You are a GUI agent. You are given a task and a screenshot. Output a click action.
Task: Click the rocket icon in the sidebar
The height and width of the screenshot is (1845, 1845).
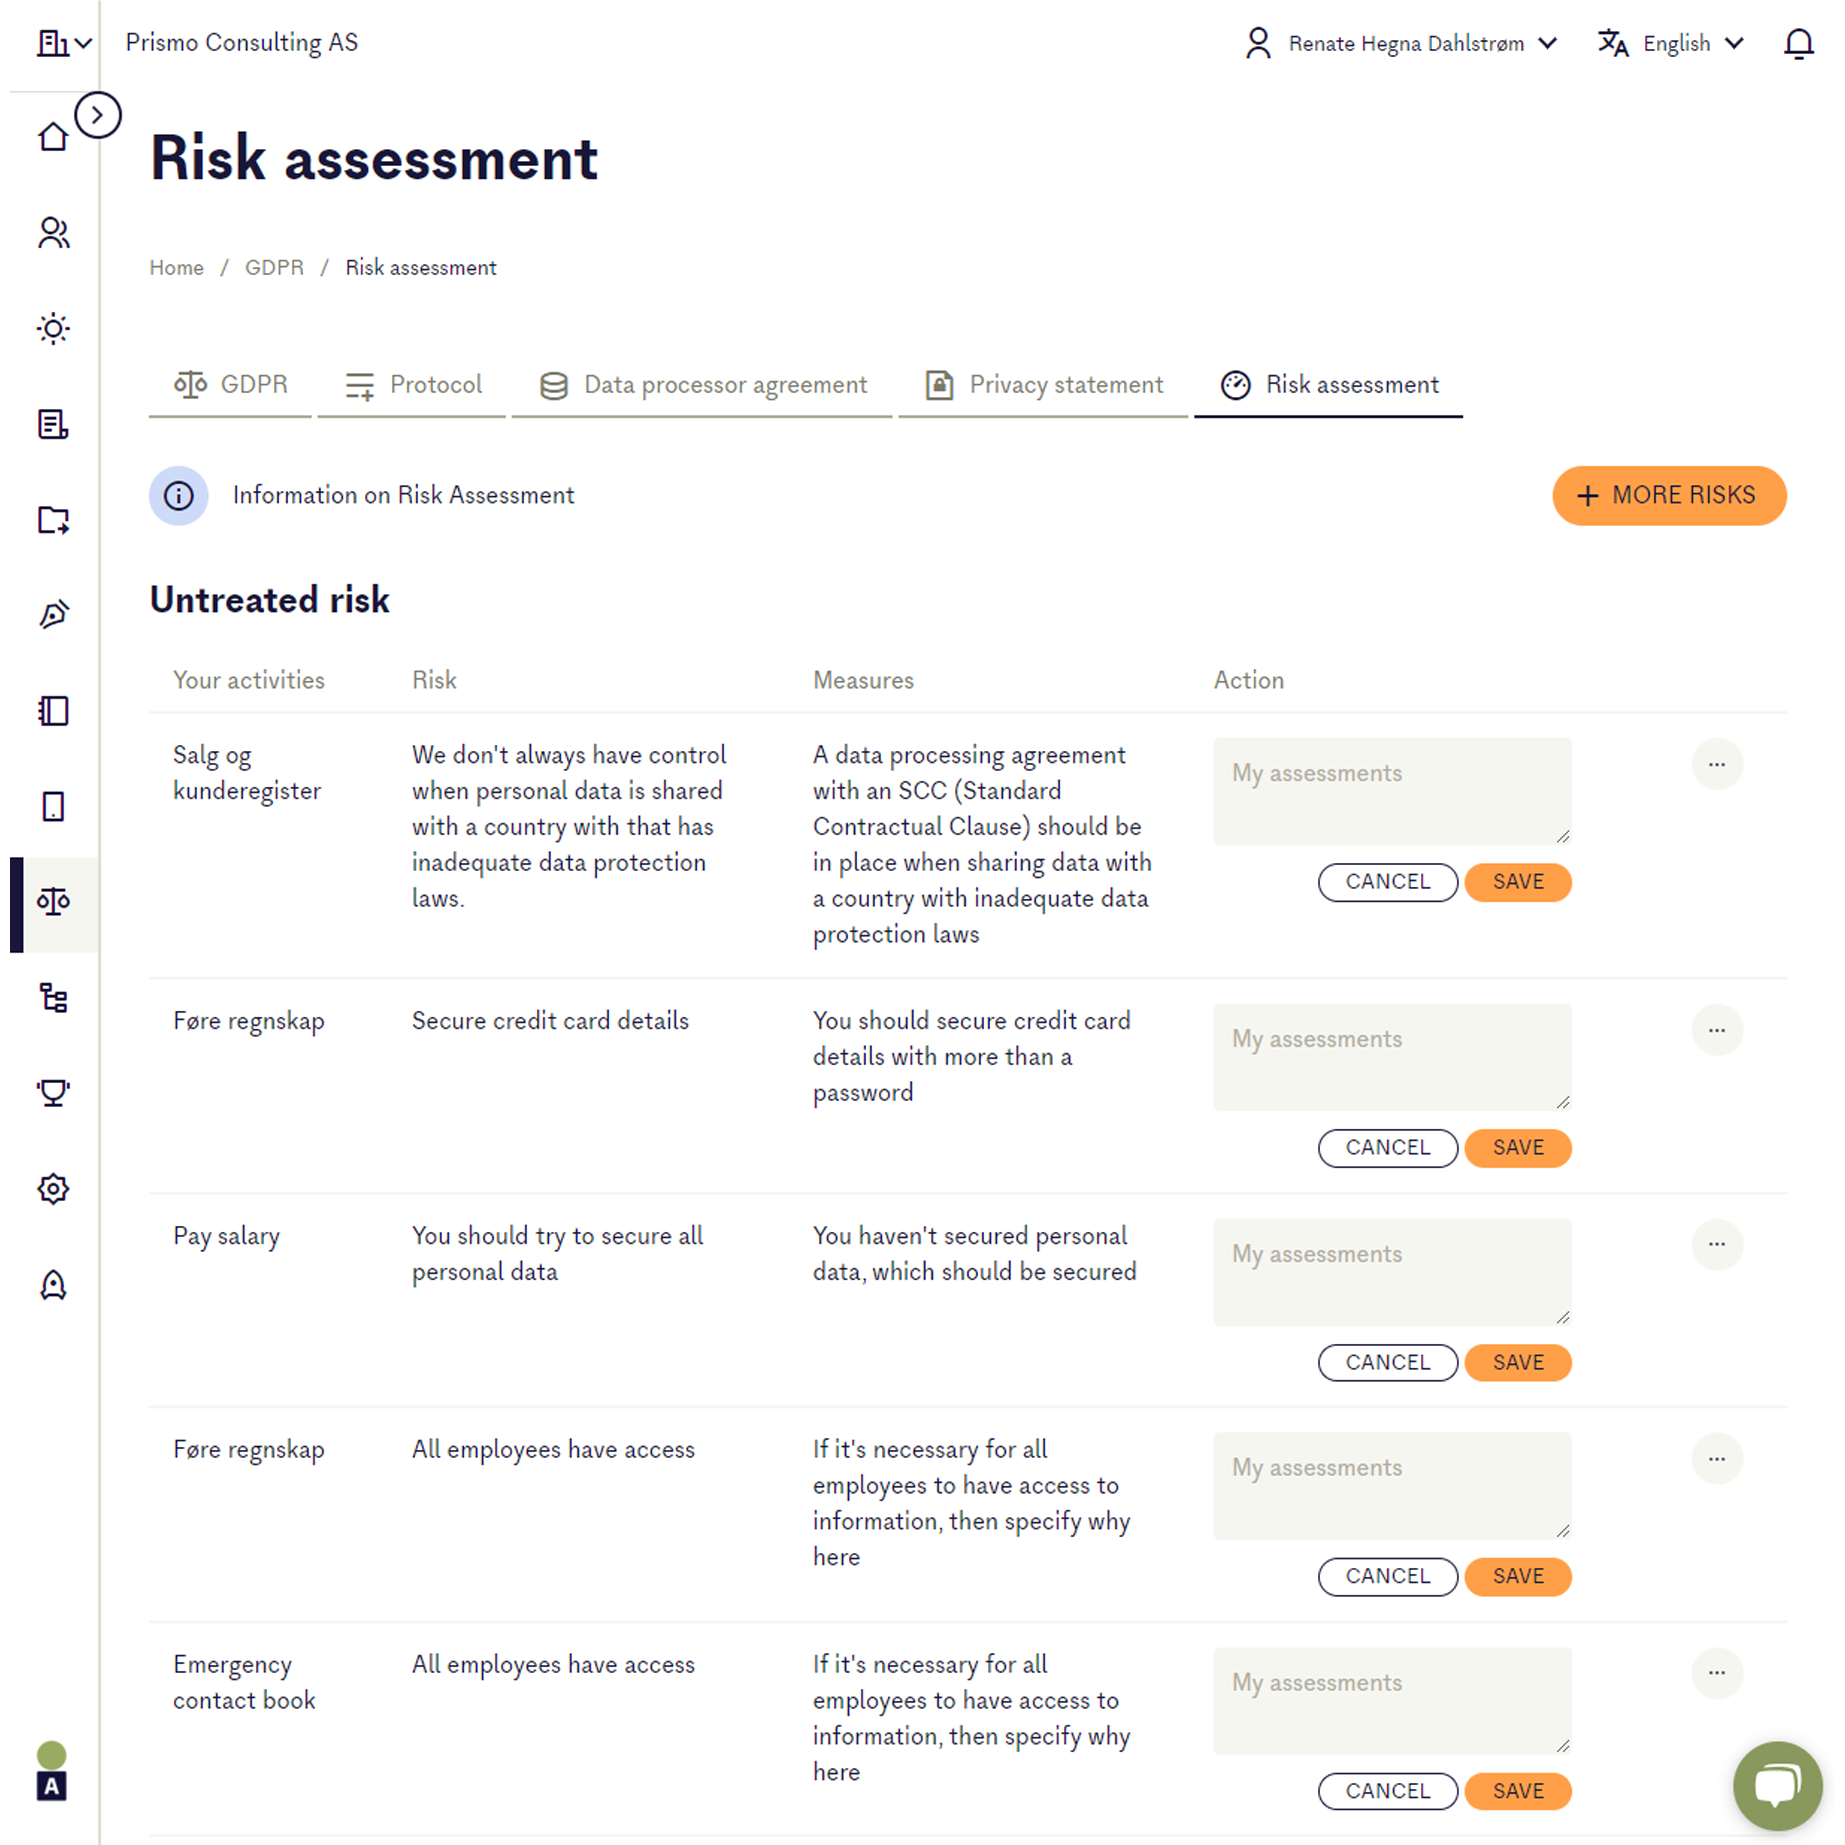53,1283
